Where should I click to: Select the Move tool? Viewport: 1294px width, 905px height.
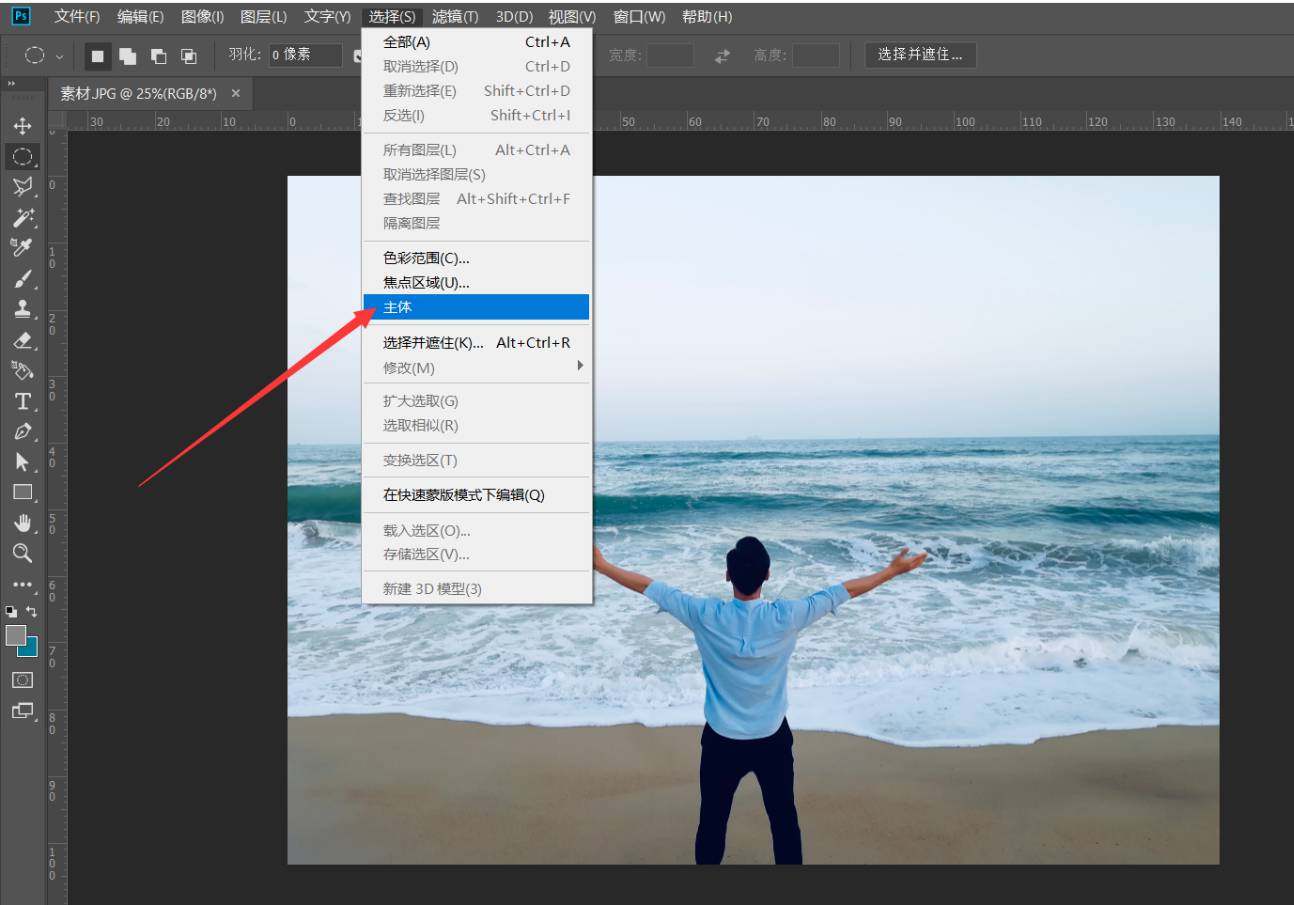tap(23, 126)
